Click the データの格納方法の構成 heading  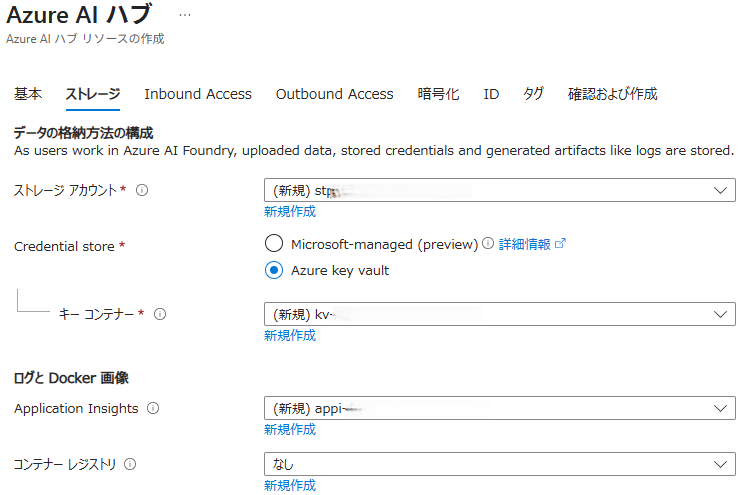click(x=83, y=133)
